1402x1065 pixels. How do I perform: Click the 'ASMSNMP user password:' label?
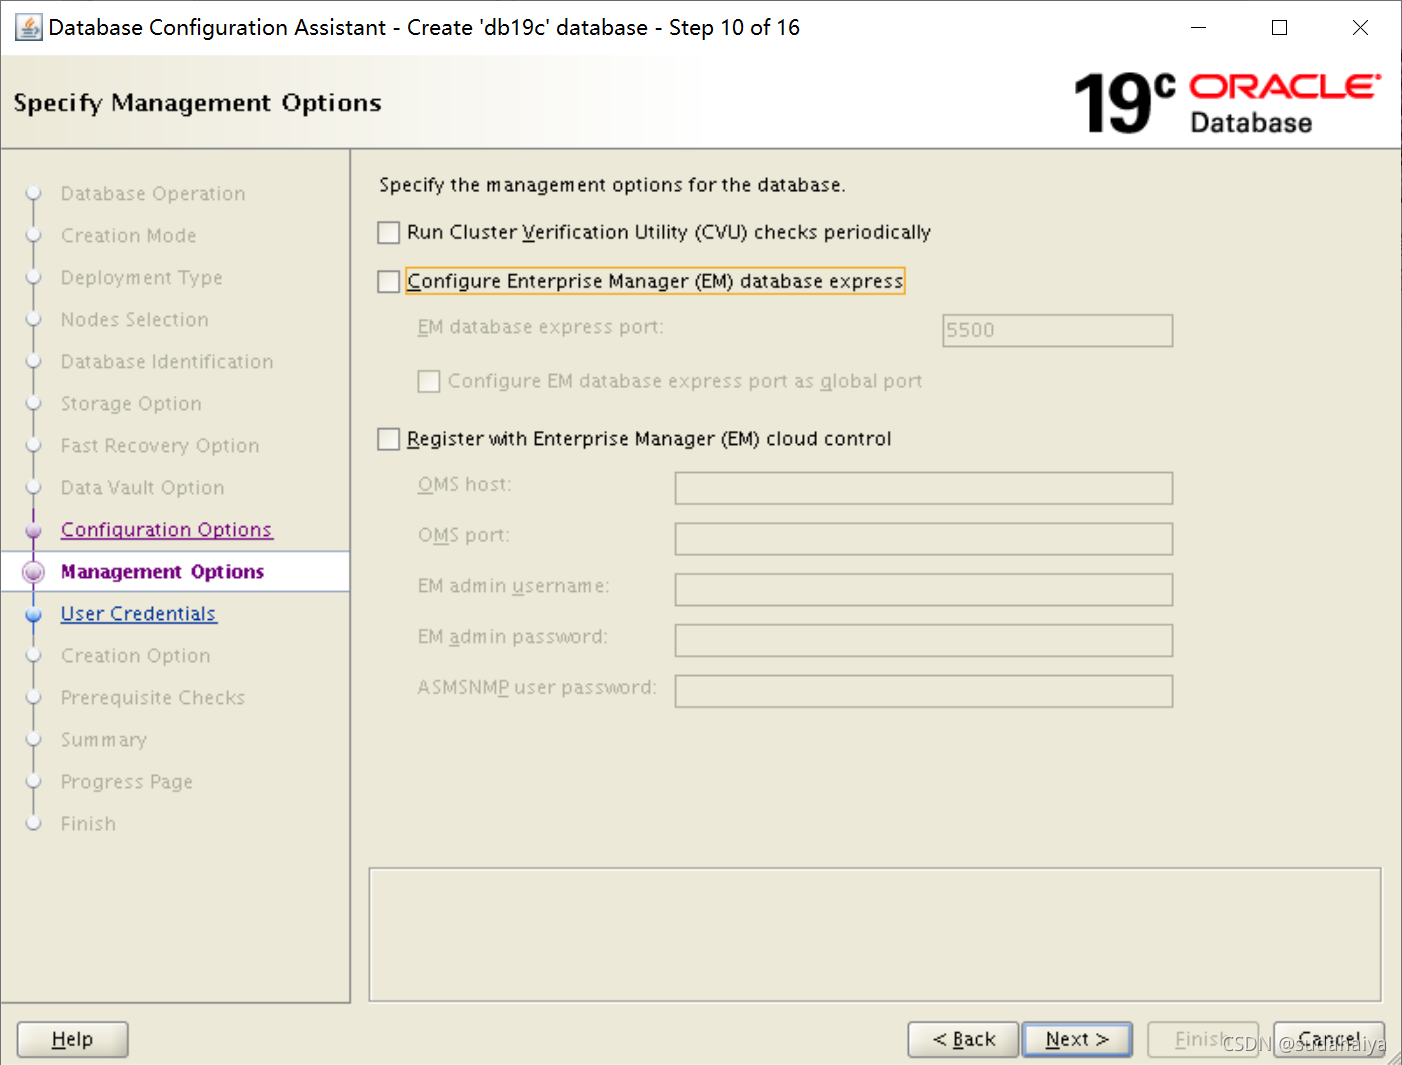tap(537, 687)
